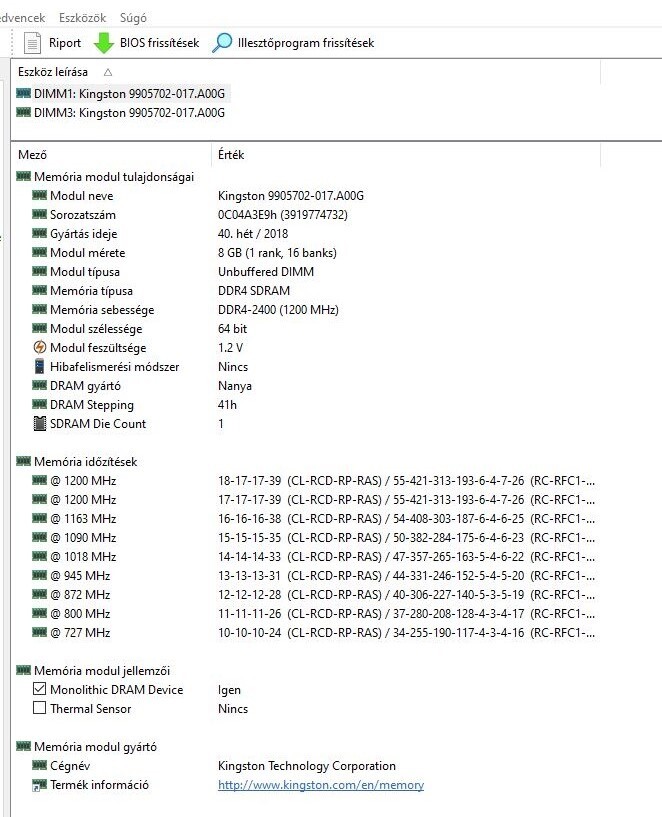The width and height of the screenshot is (662, 817).
Task: Click the Modul mérete row icon
Action: [40, 252]
